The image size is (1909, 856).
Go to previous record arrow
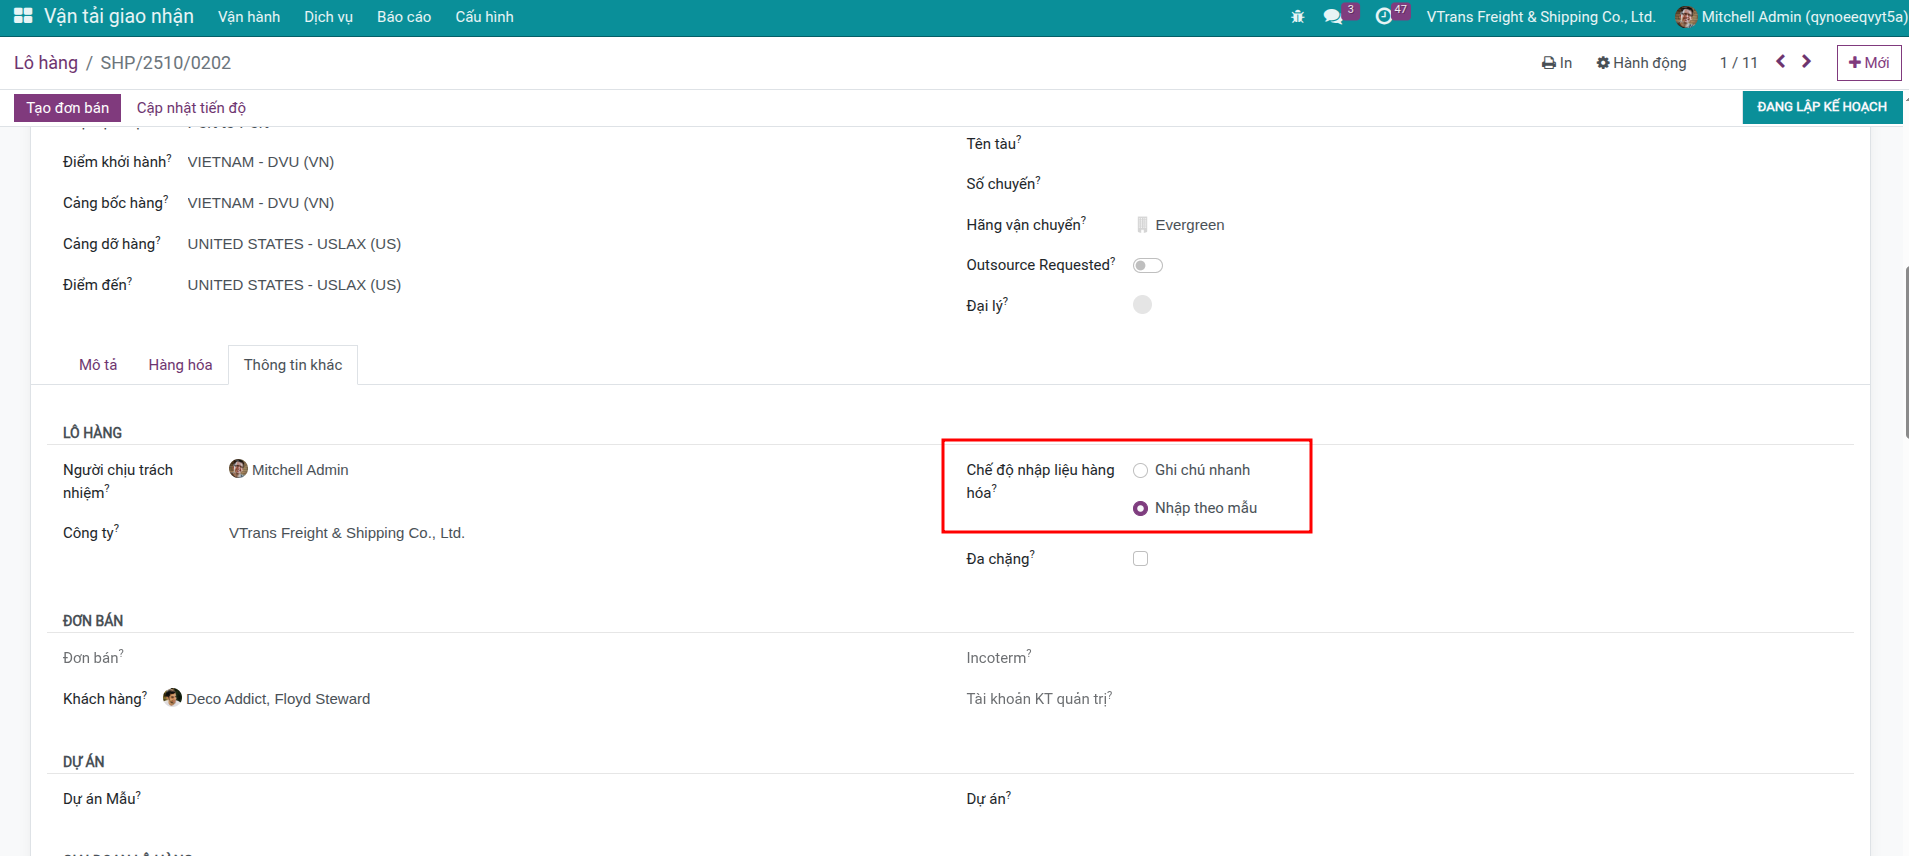click(x=1781, y=62)
